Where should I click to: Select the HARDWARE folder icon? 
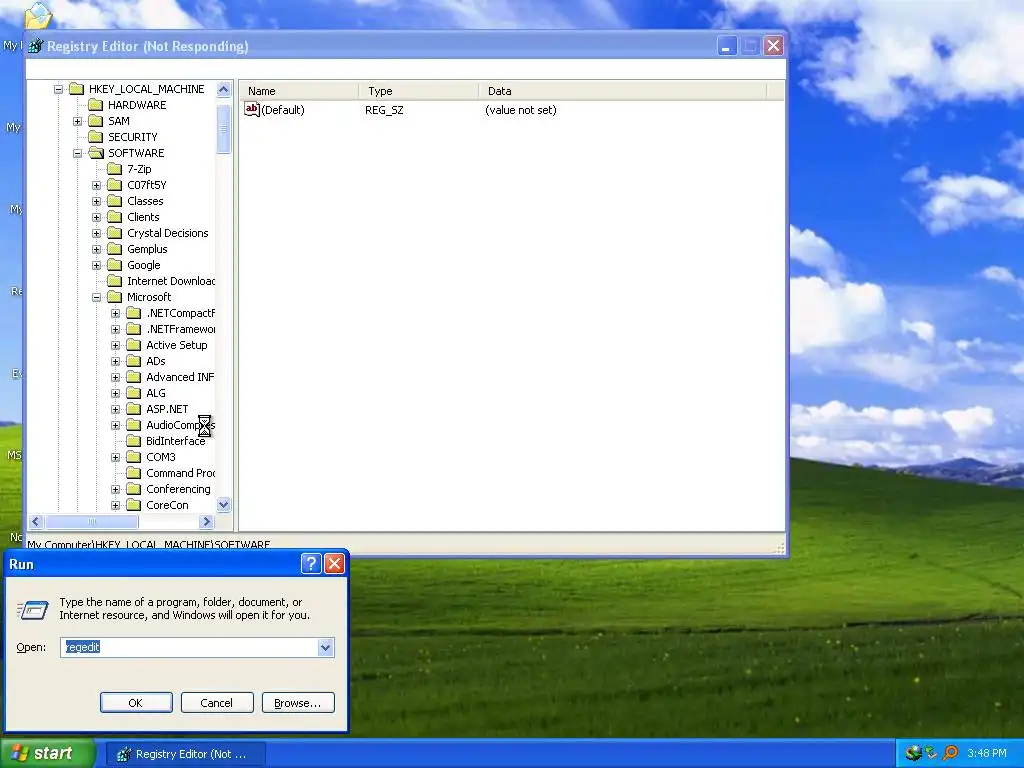point(95,104)
